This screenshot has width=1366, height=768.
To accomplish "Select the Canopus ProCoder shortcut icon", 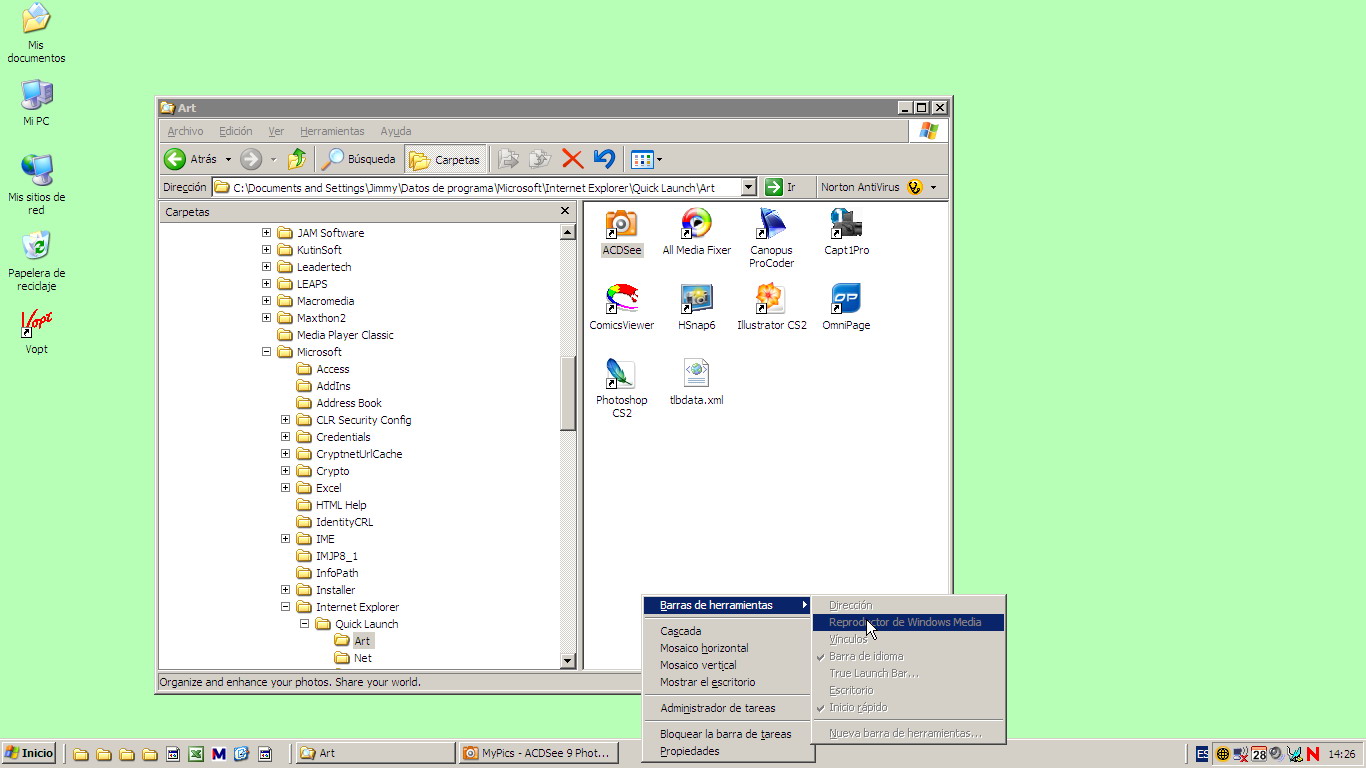I will pos(771,224).
